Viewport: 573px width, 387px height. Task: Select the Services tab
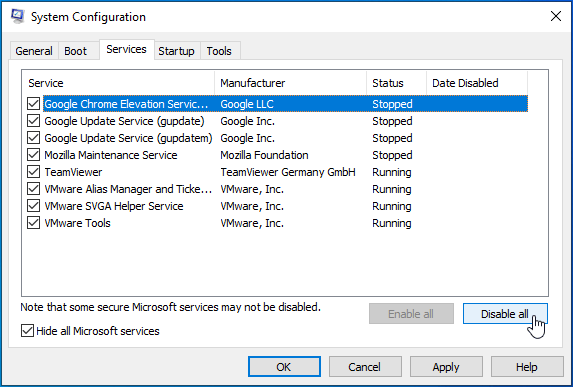(x=126, y=49)
